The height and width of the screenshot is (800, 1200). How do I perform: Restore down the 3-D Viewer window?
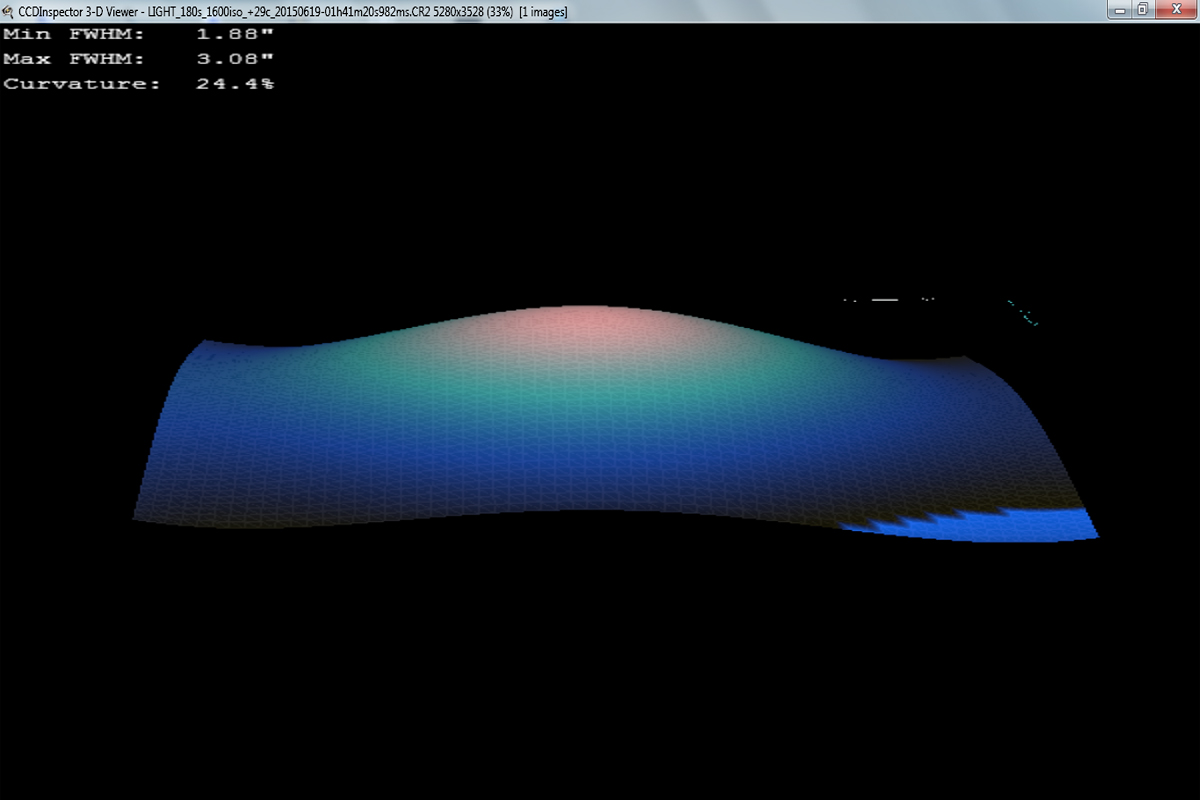1144,9
